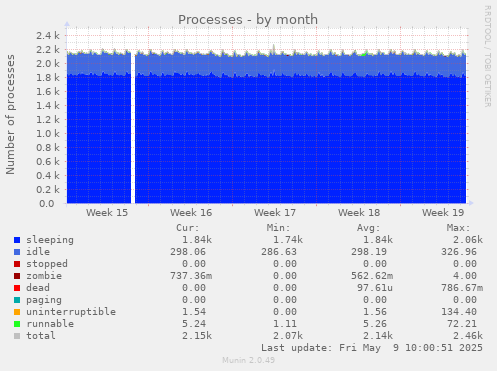
Task: Click uninterruptible max value 134.40
Action: [x=459, y=312]
